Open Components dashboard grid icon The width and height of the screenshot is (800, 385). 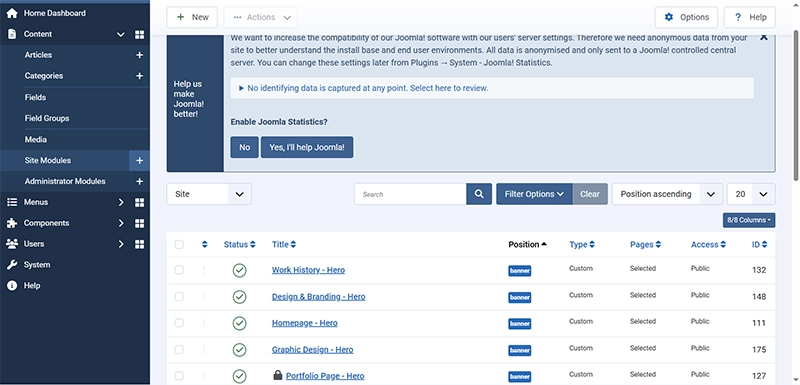point(139,223)
